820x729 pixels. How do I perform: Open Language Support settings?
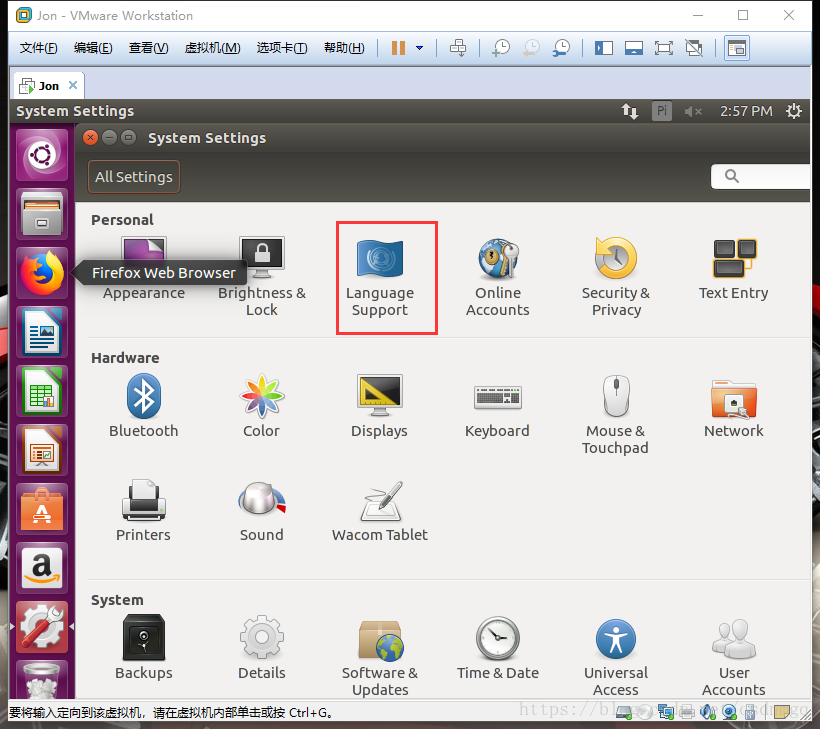pos(380,278)
